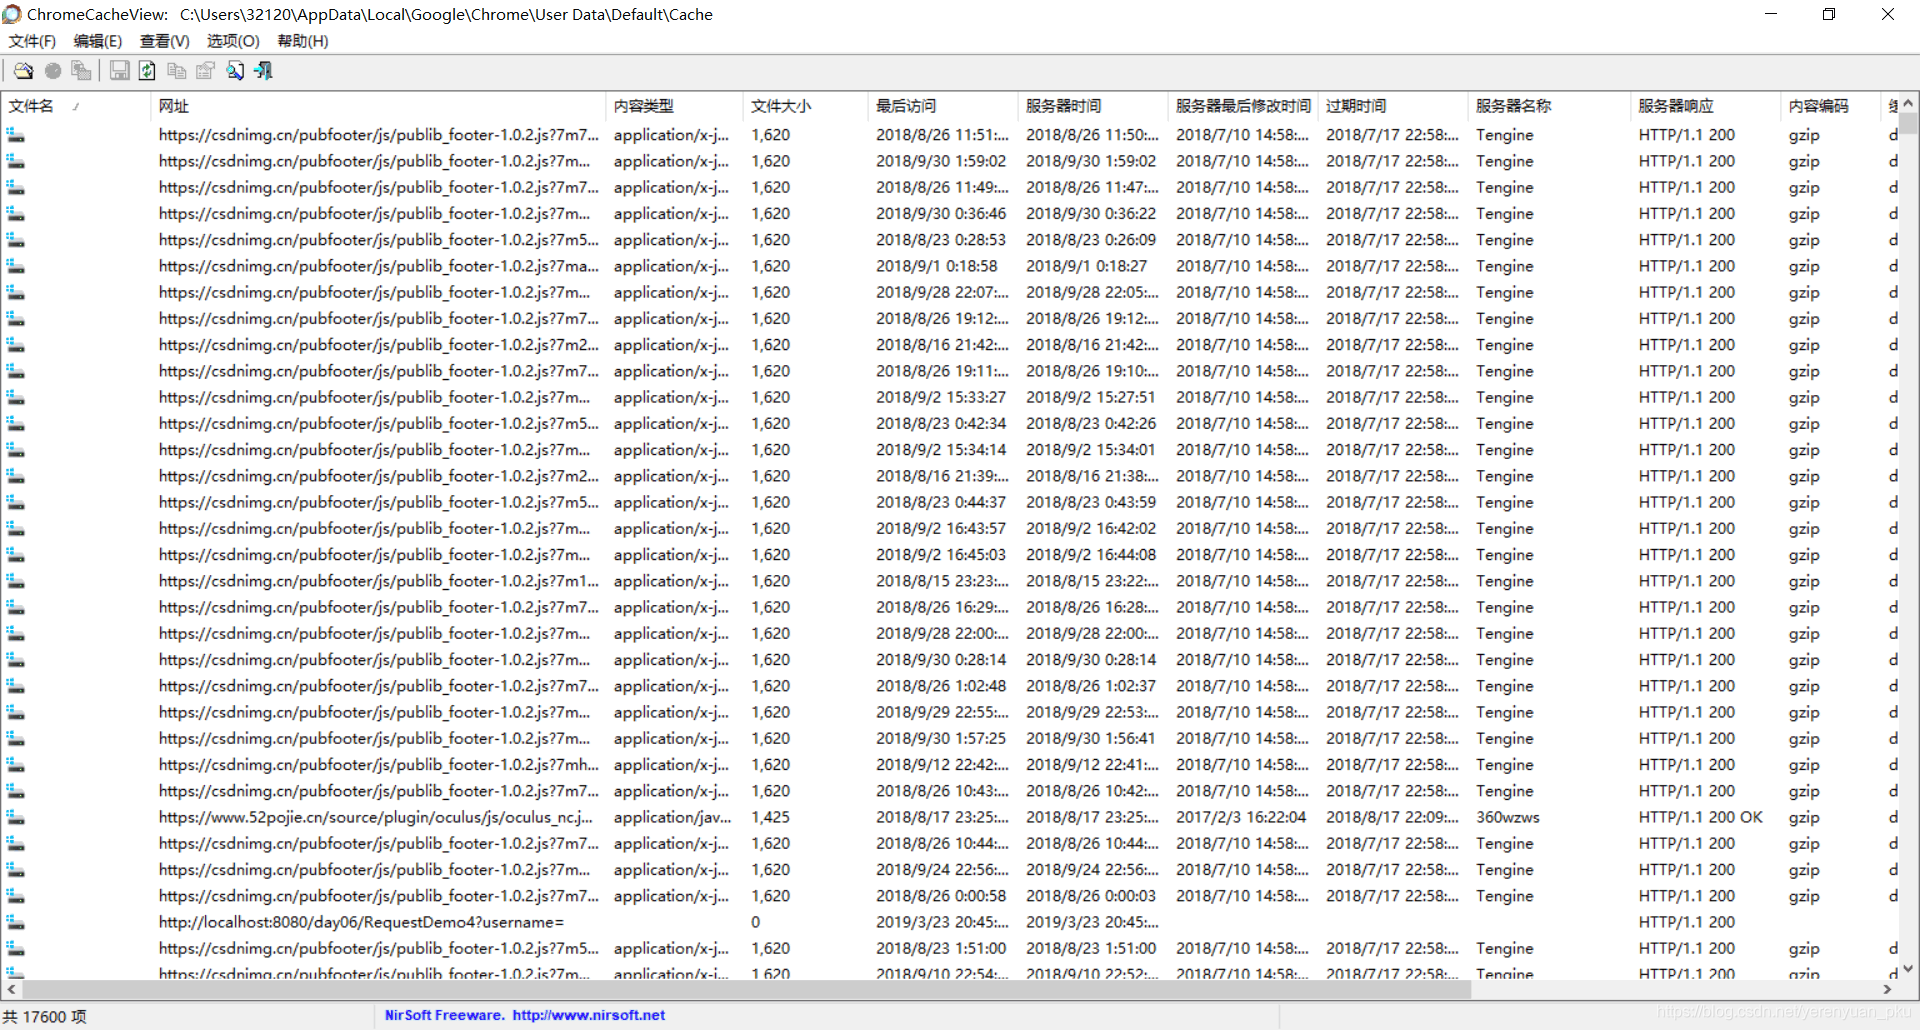Sort by the 网址 column header
This screenshot has width=1920, height=1030.
coord(378,106)
